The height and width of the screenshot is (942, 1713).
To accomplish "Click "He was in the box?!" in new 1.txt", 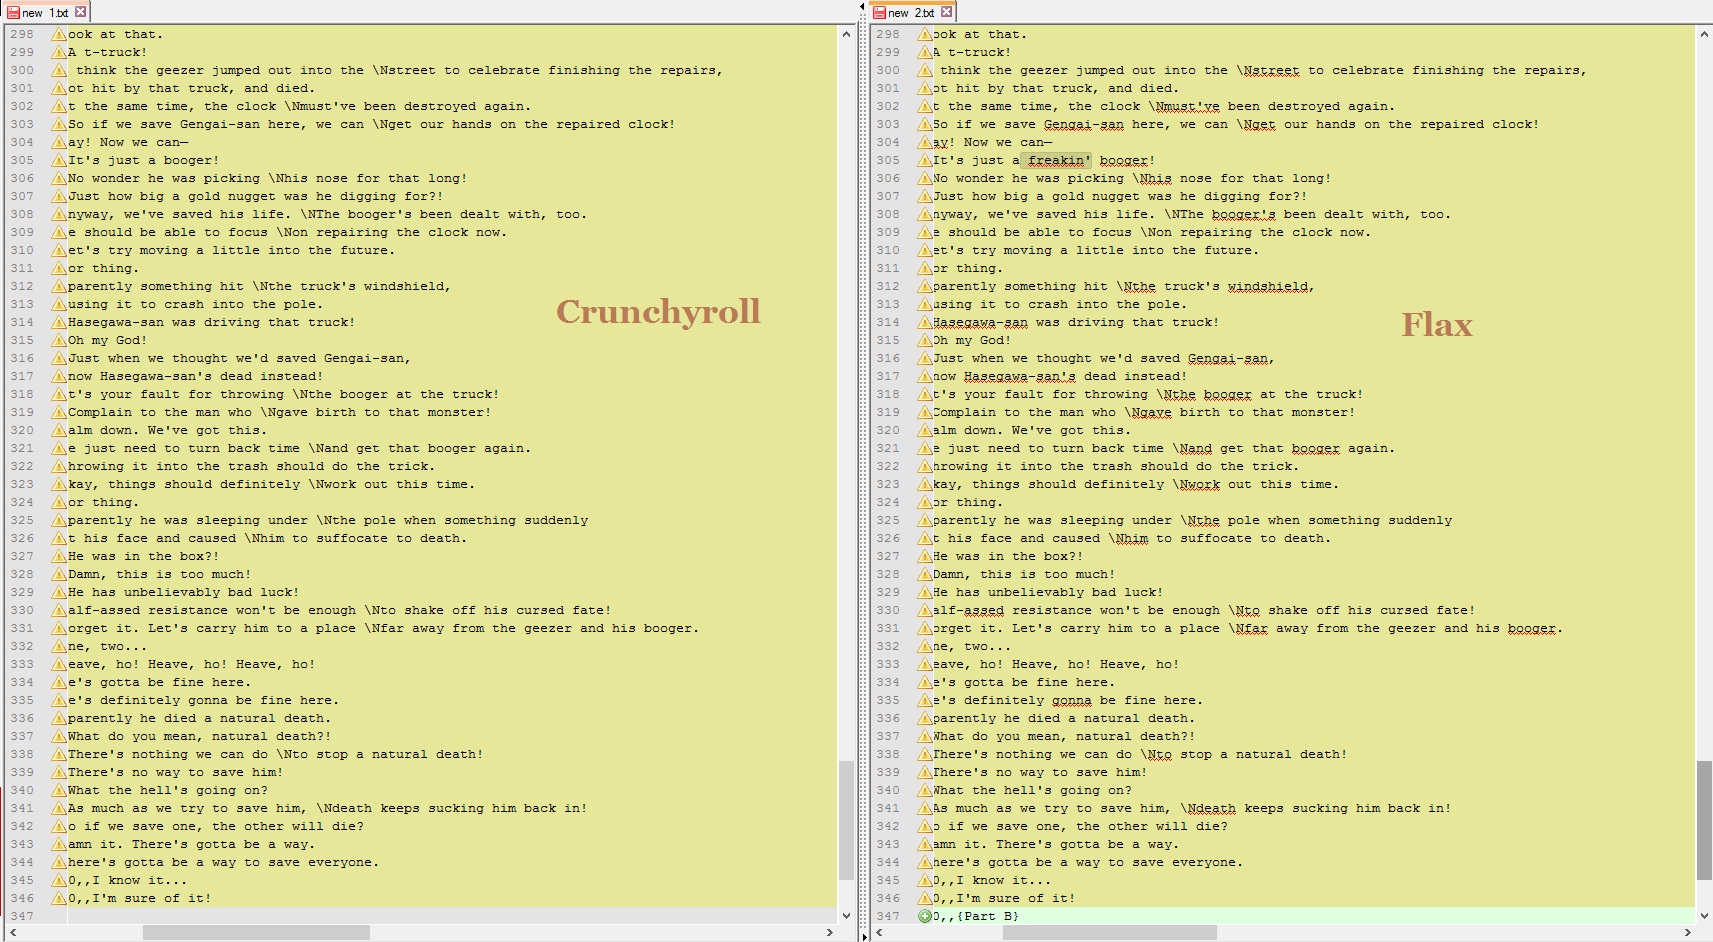I will [143, 556].
